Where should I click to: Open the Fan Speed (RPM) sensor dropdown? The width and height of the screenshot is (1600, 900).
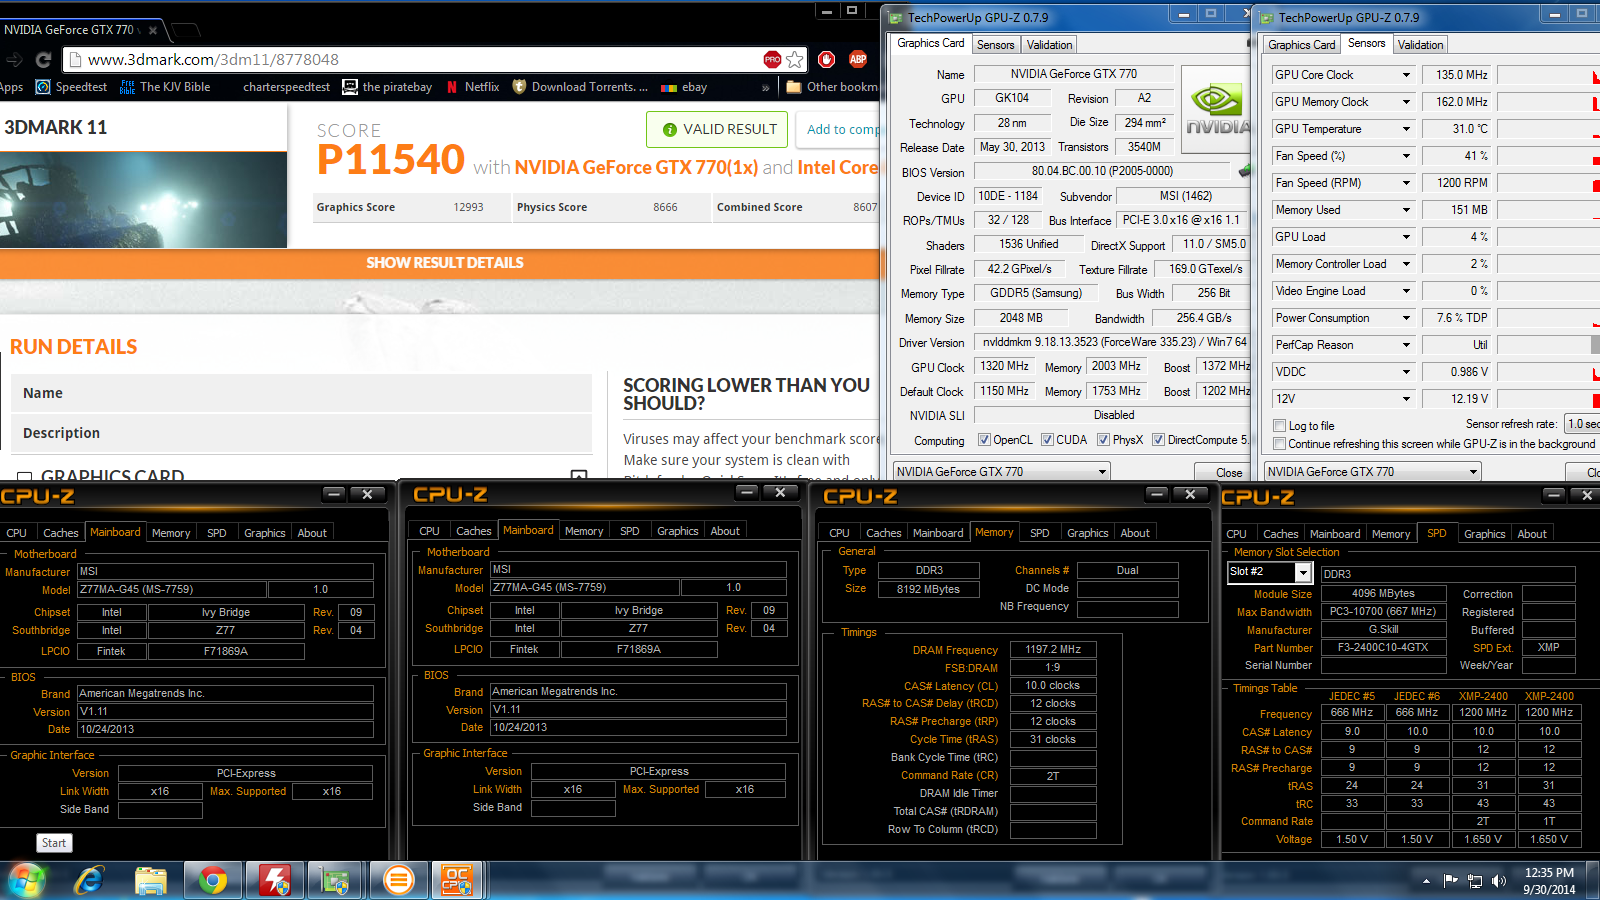1406,183
